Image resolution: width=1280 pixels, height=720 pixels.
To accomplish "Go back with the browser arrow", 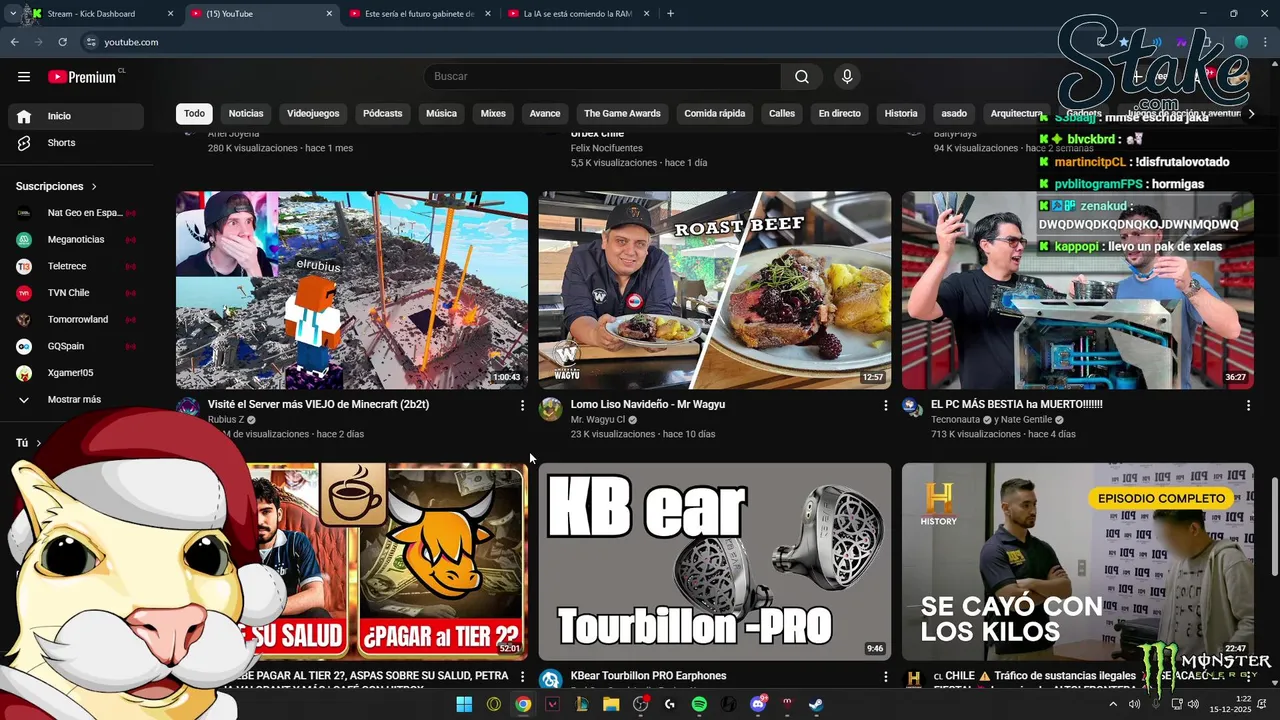I will pyautogui.click(x=14, y=42).
